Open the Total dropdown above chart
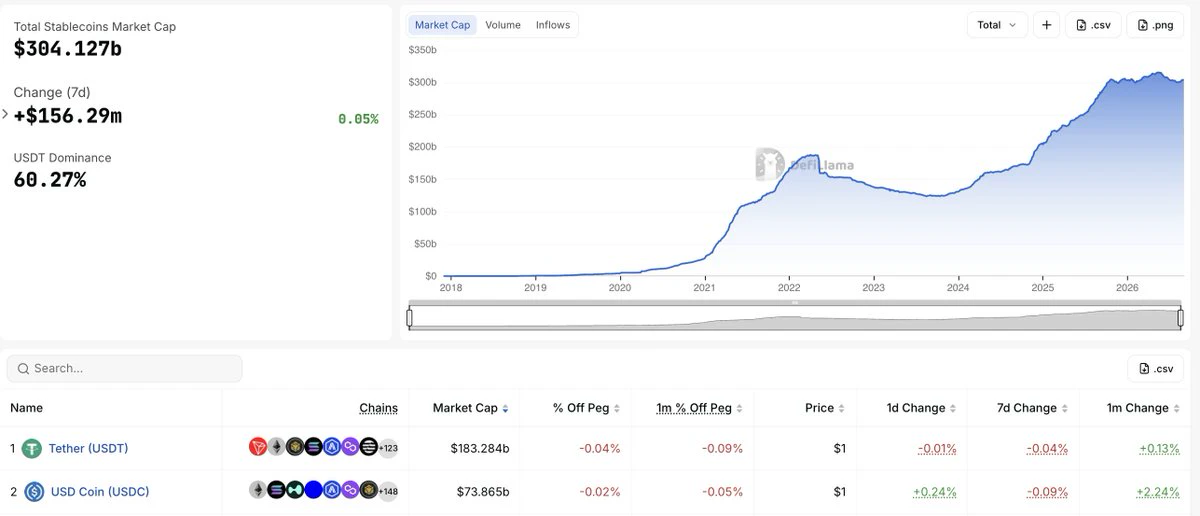 pos(997,25)
